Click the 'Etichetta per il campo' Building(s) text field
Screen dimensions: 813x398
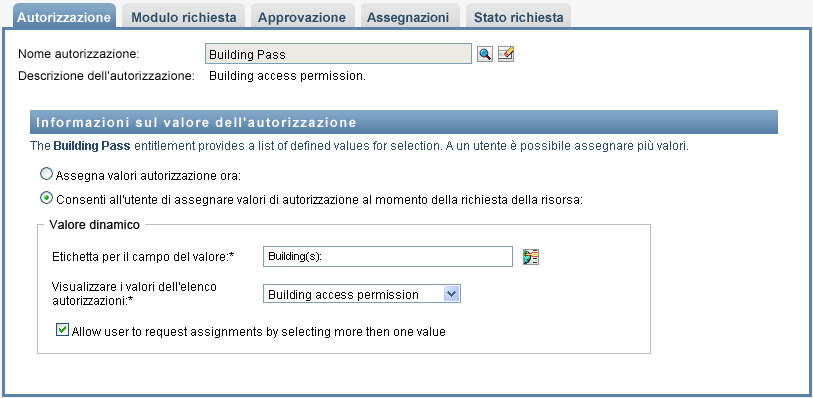click(x=388, y=257)
